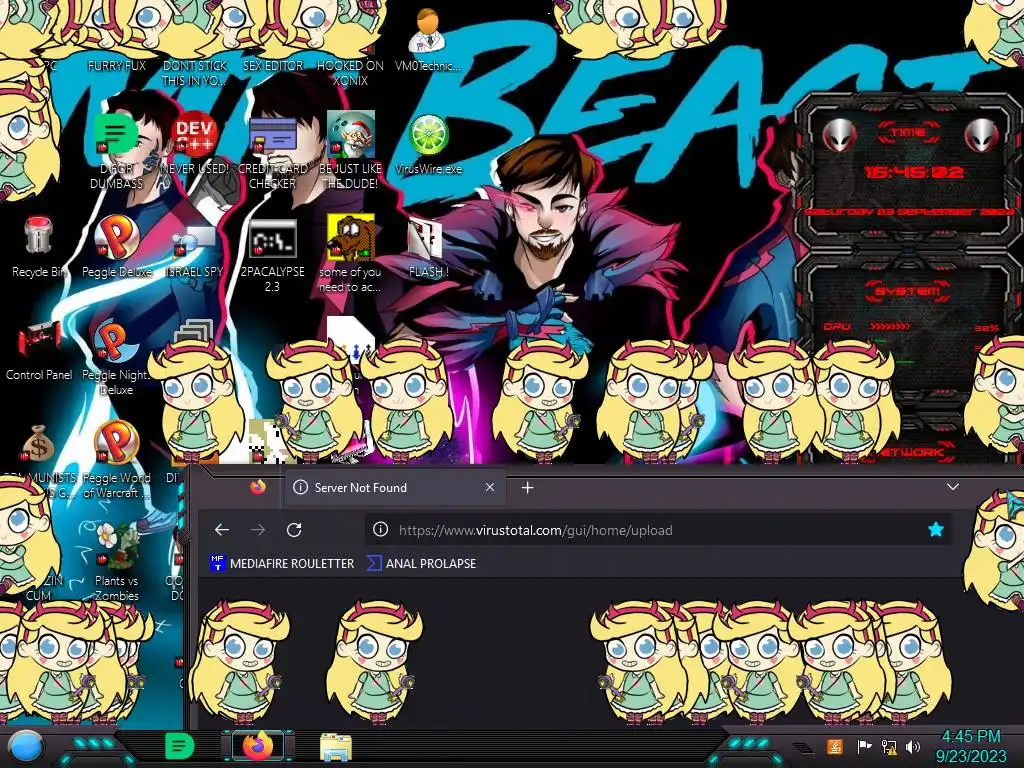This screenshot has width=1024, height=768.
Task: Focus the virustotal.com URL address bar
Action: point(656,530)
